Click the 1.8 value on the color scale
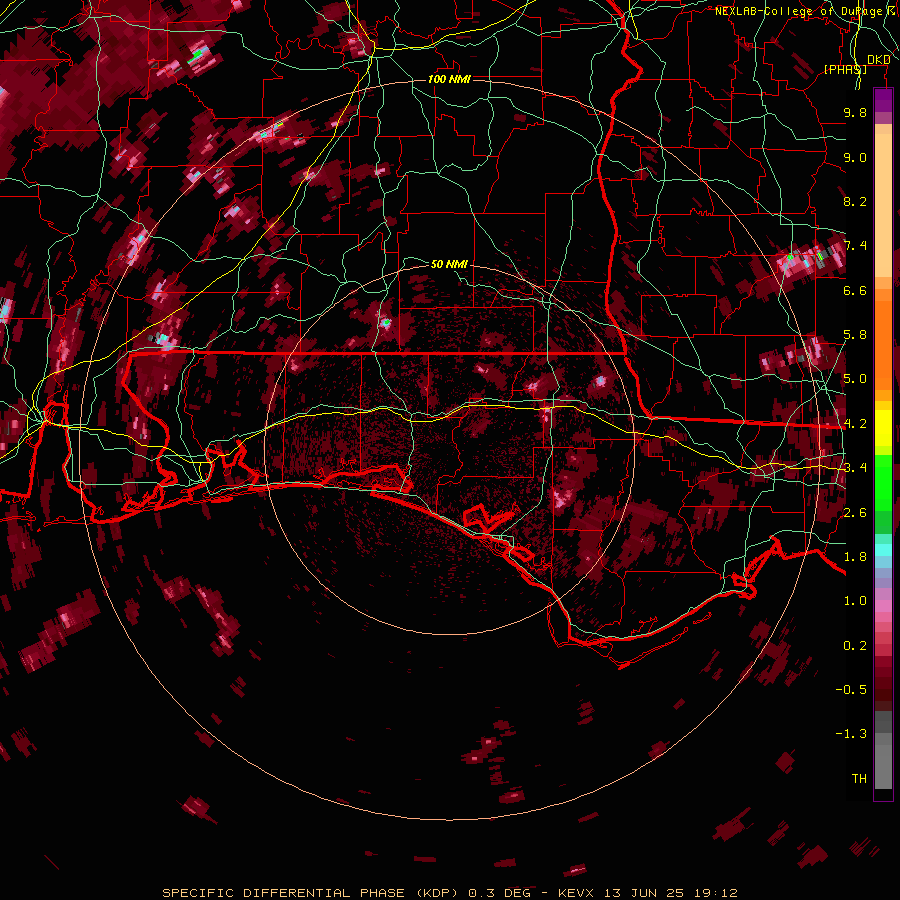The height and width of the screenshot is (900, 900). tap(855, 557)
